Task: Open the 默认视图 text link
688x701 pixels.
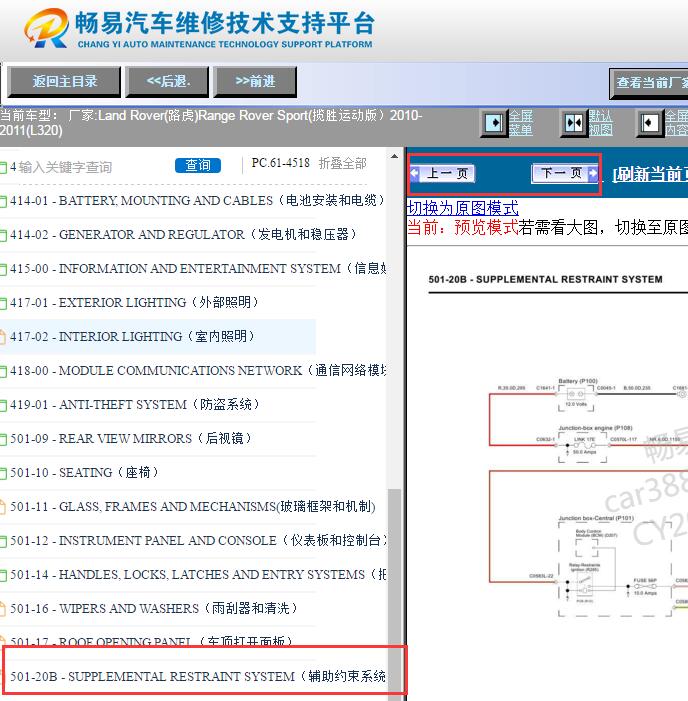Action: (600, 123)
